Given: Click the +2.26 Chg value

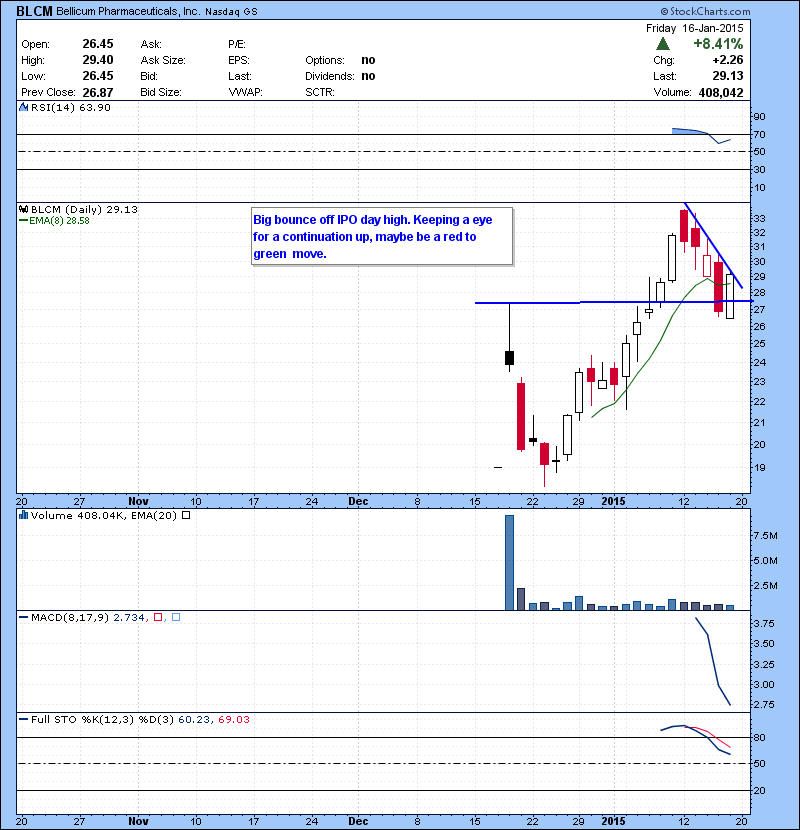Looking at the screenshot, I should tap(727, 60).
